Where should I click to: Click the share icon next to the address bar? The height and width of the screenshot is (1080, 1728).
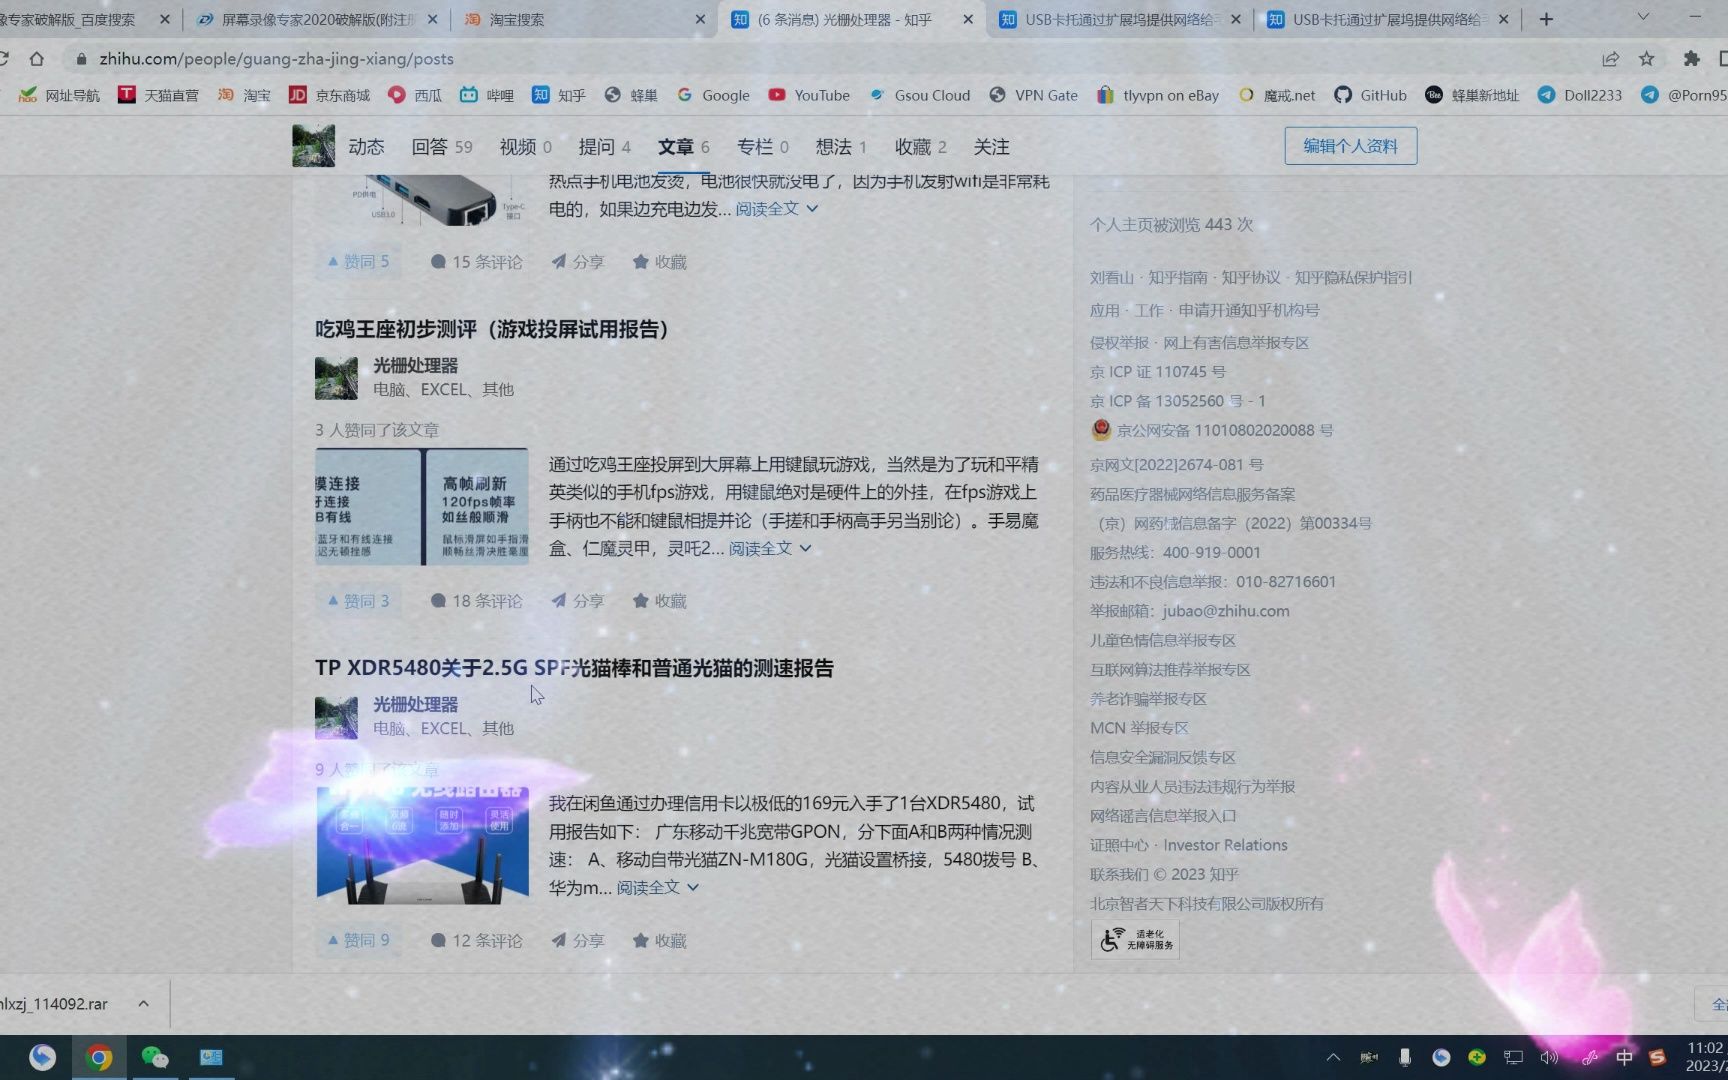point(1609,59)
